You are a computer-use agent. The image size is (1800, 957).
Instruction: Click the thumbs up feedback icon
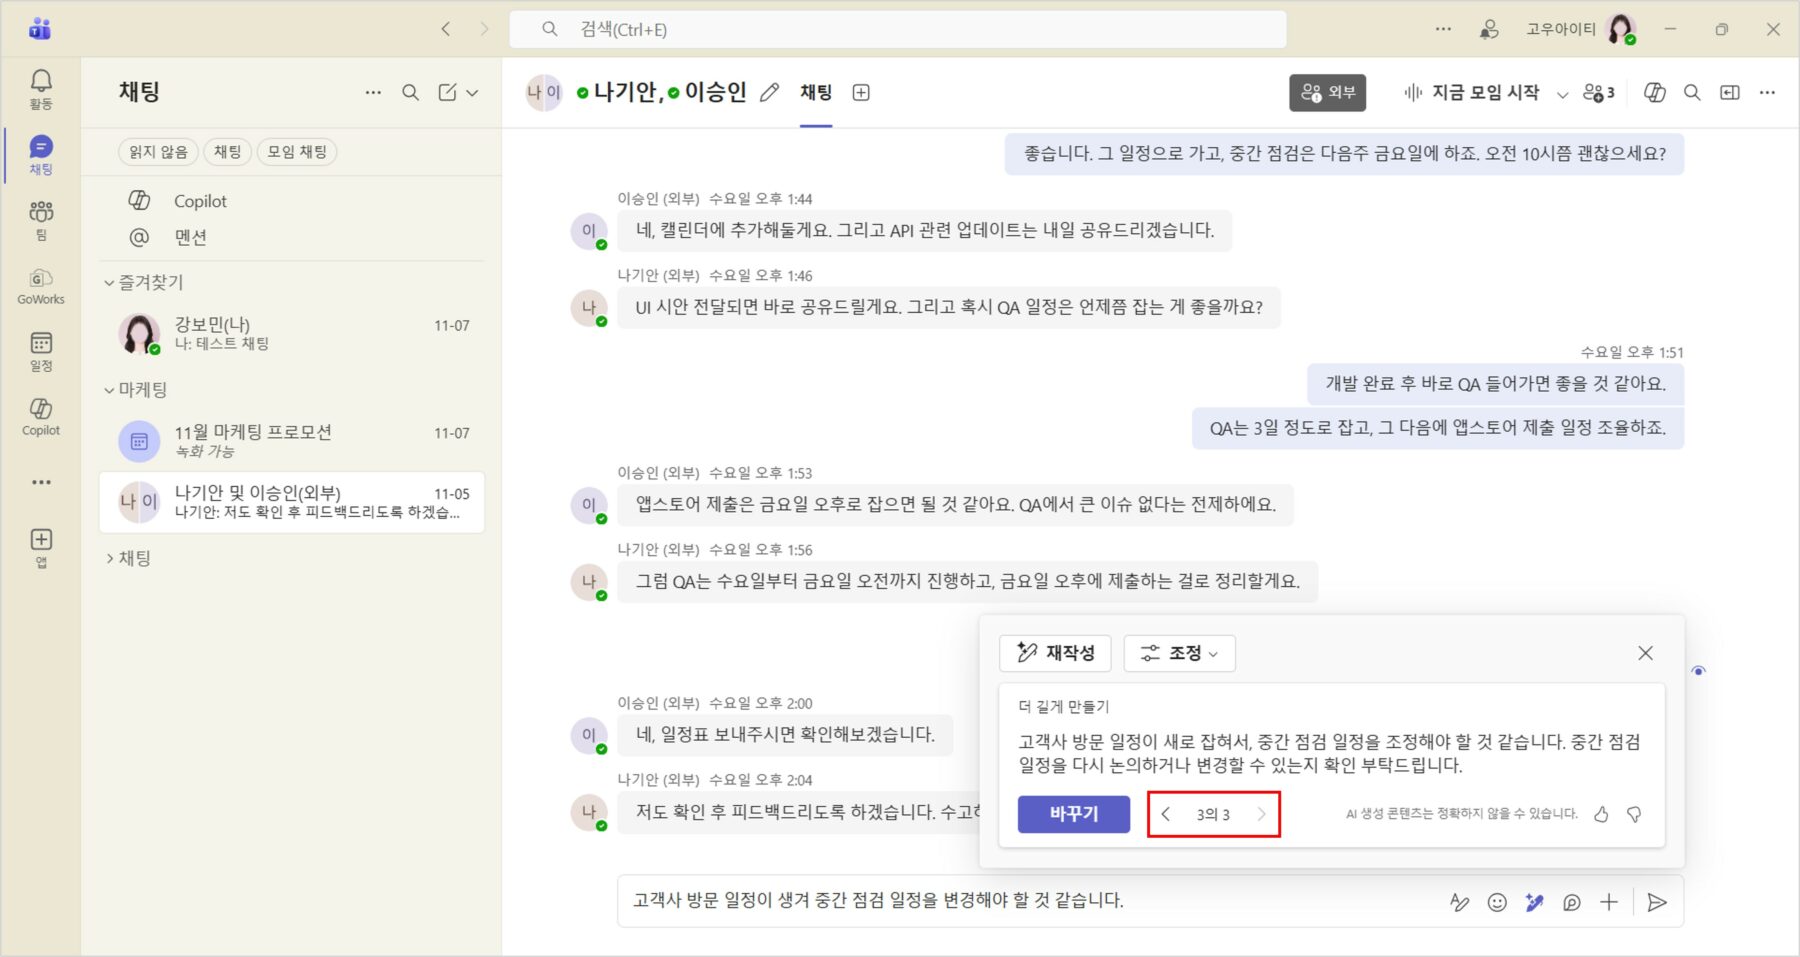(1601, 814)
